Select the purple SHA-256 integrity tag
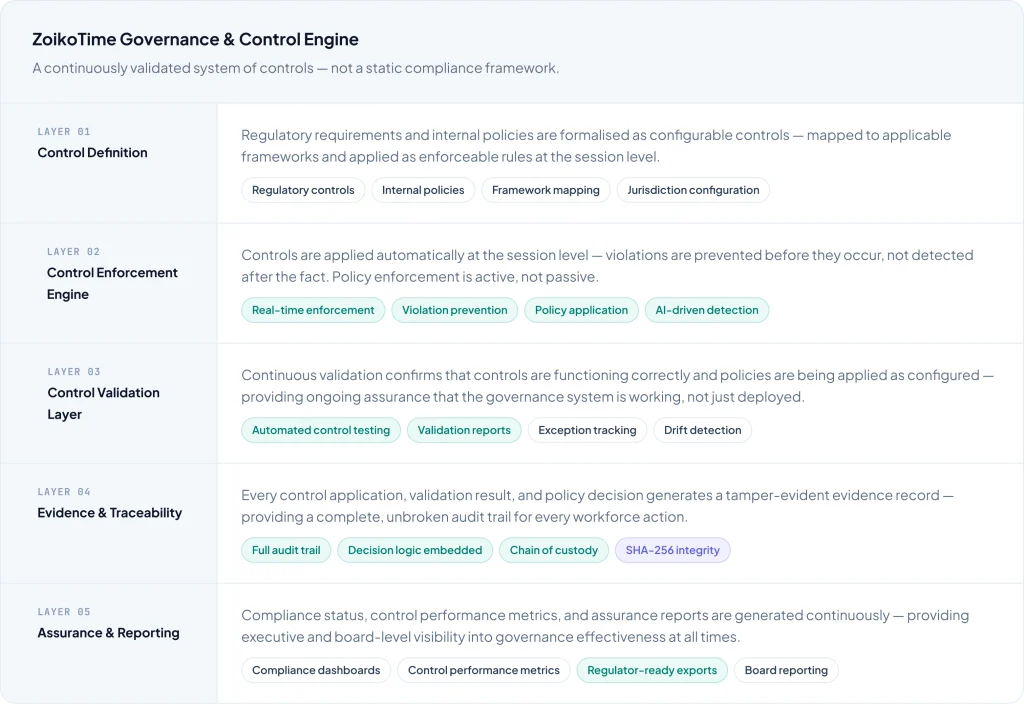This screenshot has width=1024, height=704. tap(673, 550)
